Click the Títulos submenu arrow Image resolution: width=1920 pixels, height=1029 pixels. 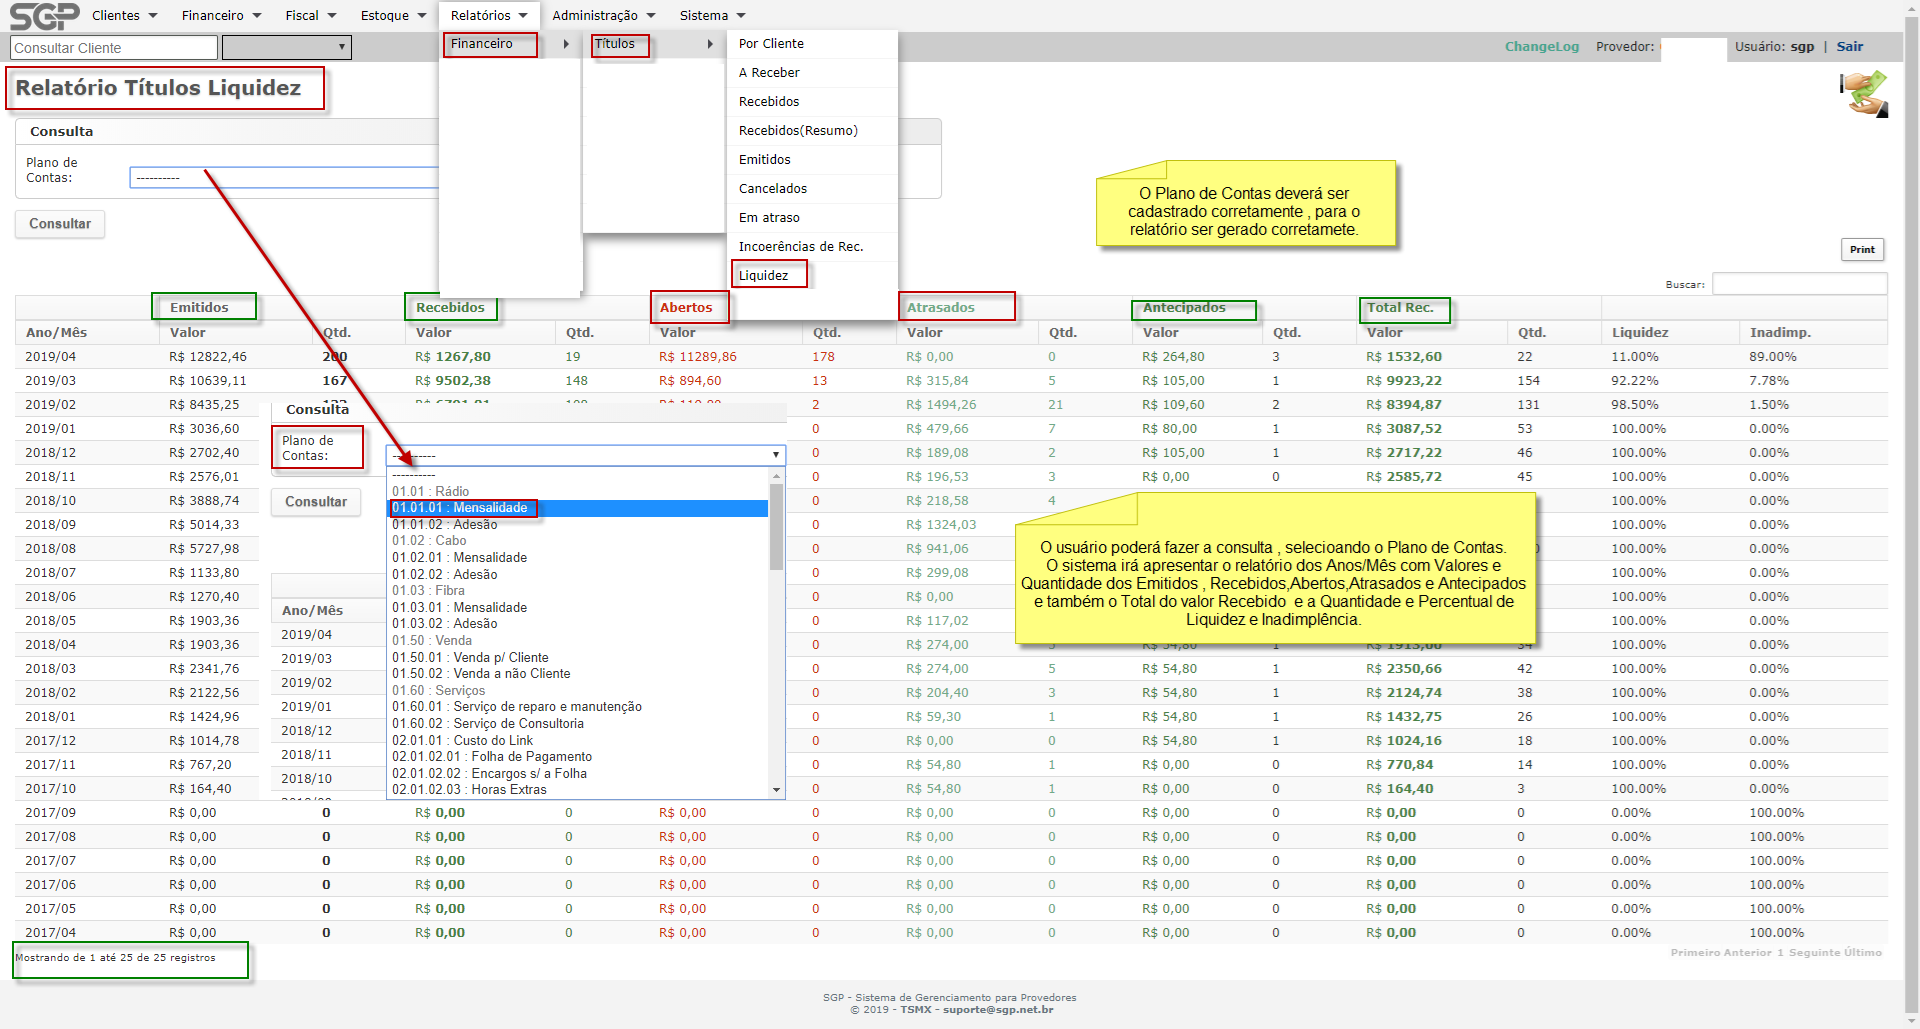click(x=709, y=44)
